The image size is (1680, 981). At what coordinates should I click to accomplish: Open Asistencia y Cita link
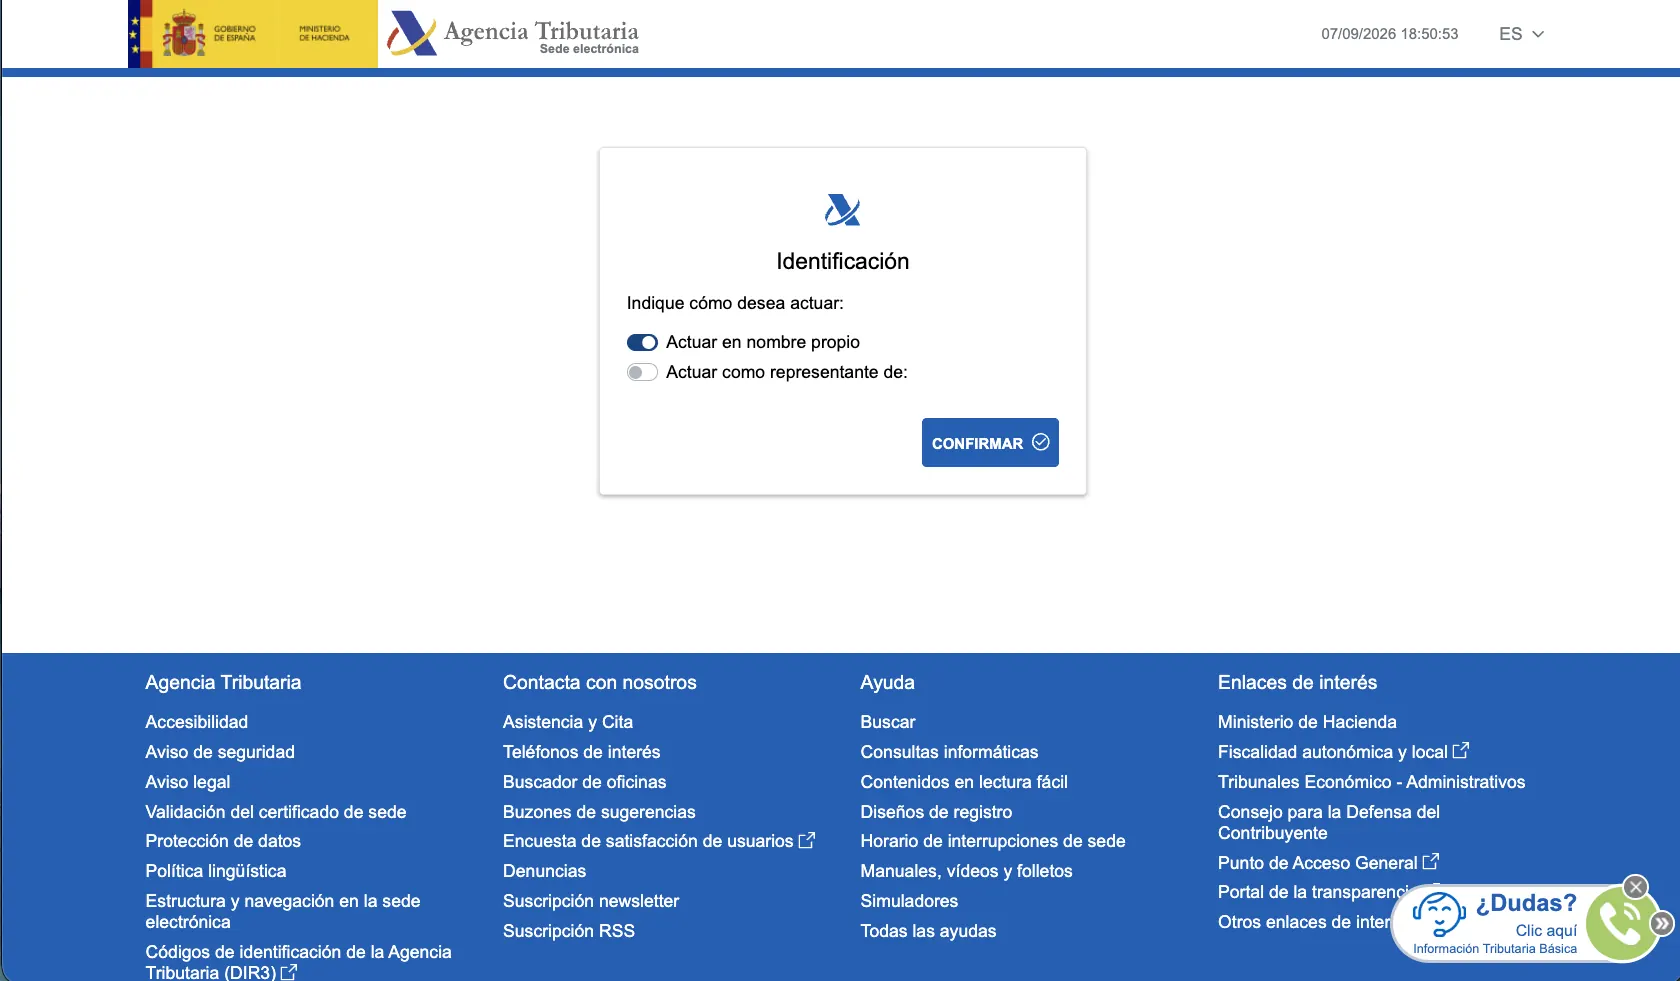568,722
